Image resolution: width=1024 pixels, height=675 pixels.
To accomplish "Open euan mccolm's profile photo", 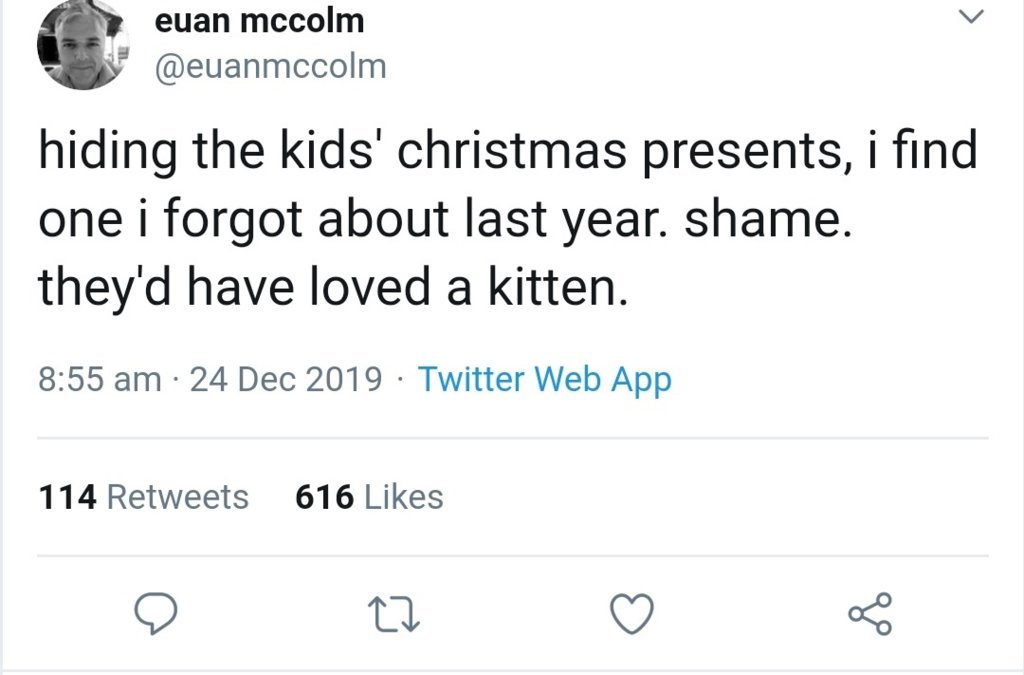I will (x=83, y=45).
